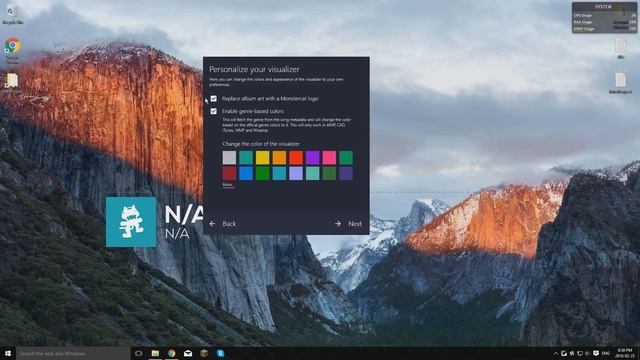
Task: Choose the orange color swatch
Action: [x=279, y=158]
